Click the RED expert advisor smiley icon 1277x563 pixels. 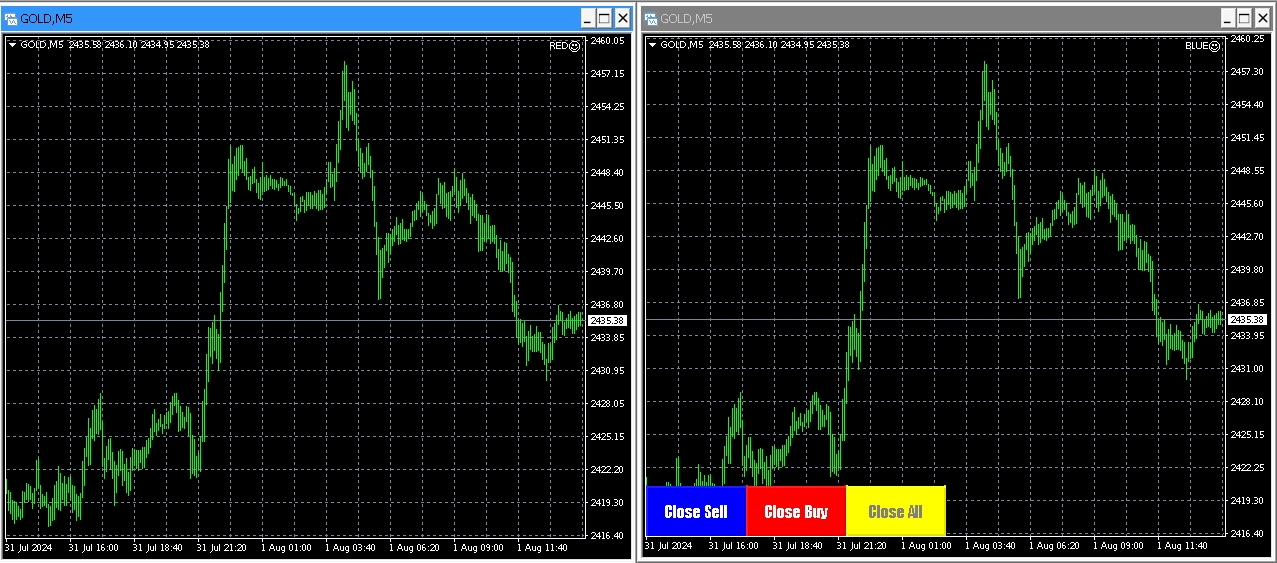(x=574, y=46)
